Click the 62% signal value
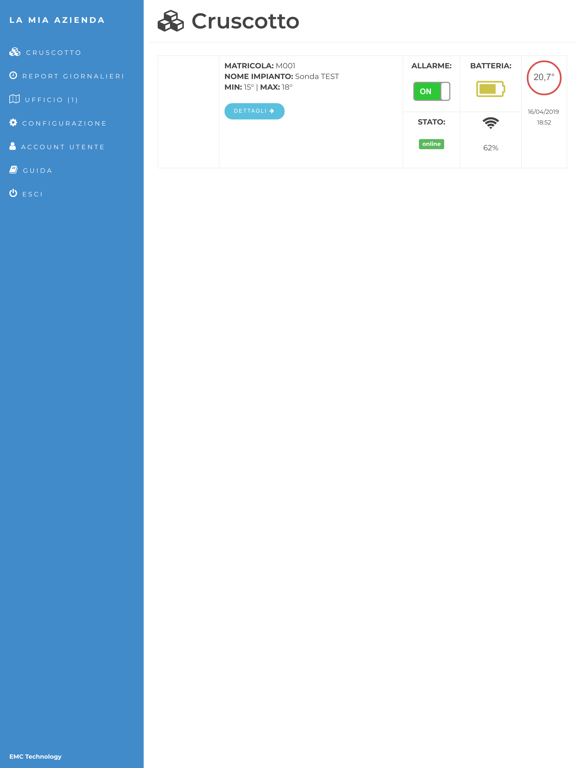This screenshot has height=768, width=576. click(x=490, y=147)
